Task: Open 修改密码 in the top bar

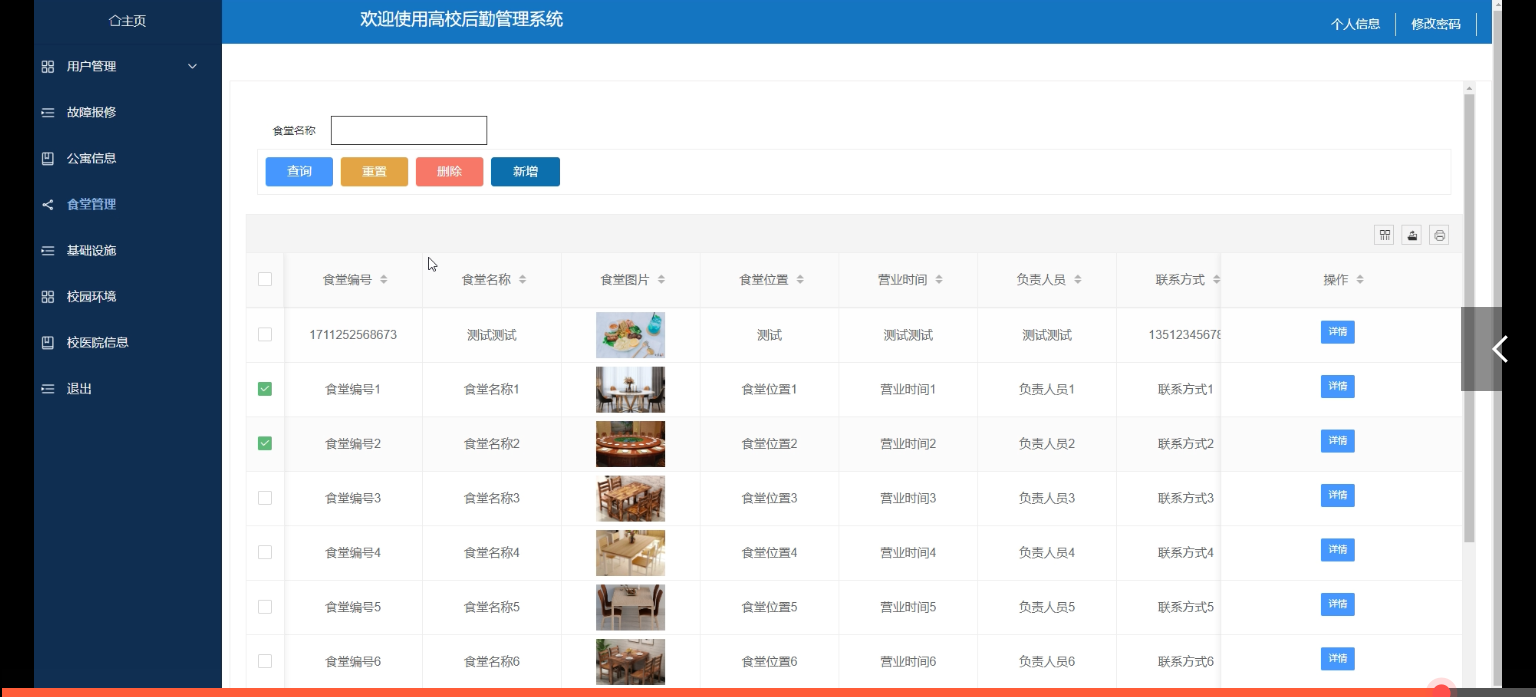Action: (1436, 24)
